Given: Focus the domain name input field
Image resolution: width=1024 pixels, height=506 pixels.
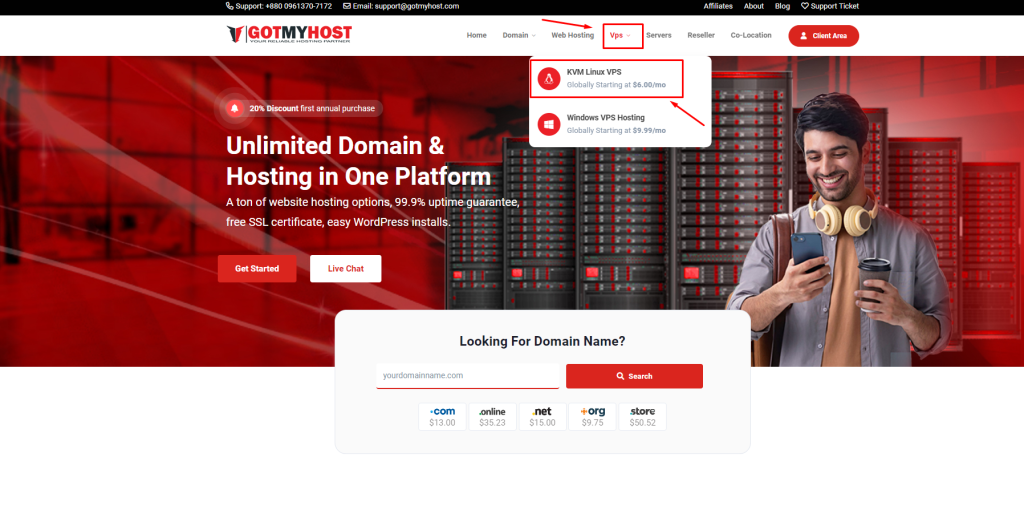Looking at the screenshot, I should [x=467, y=376].
